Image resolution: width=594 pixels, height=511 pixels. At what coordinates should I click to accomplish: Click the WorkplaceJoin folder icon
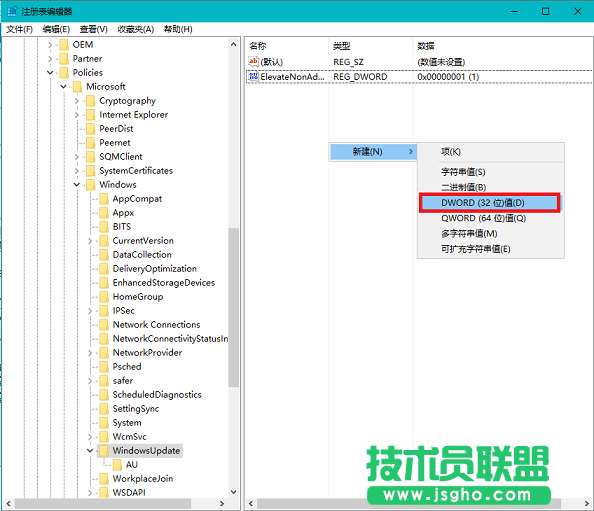(x=104, y=479)
